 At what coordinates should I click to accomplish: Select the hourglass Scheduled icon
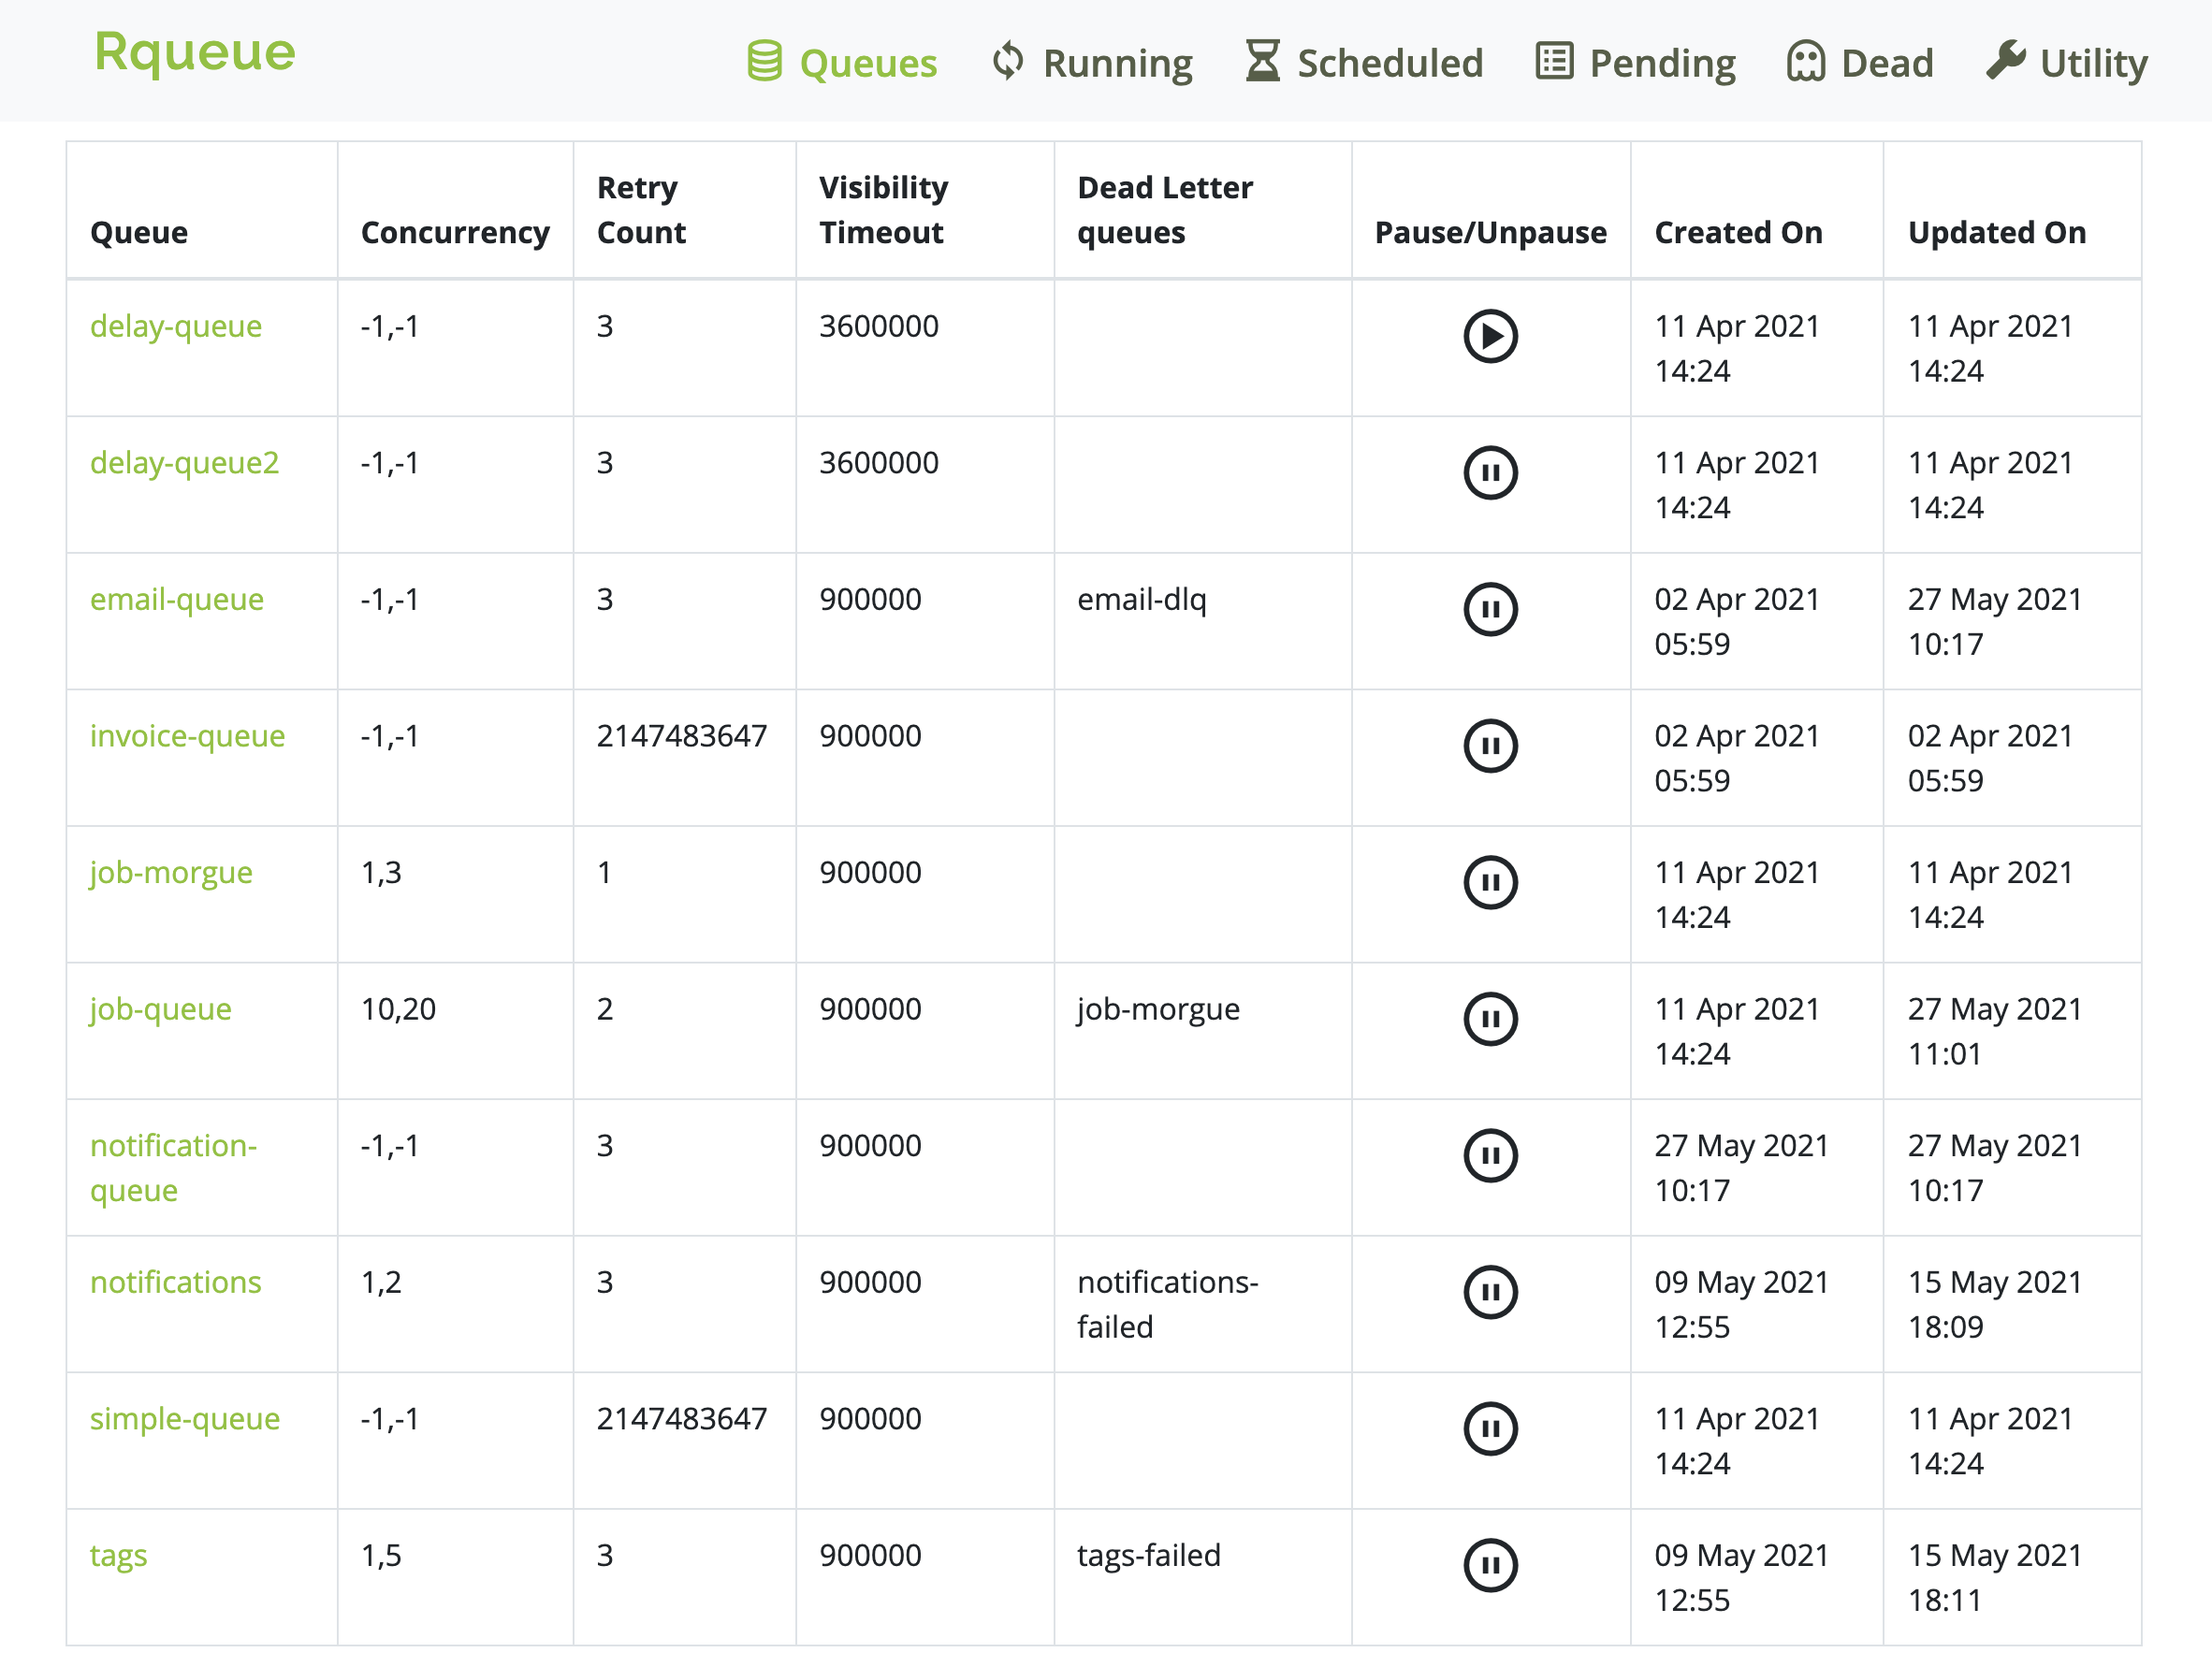click(x=1263, y=60)
